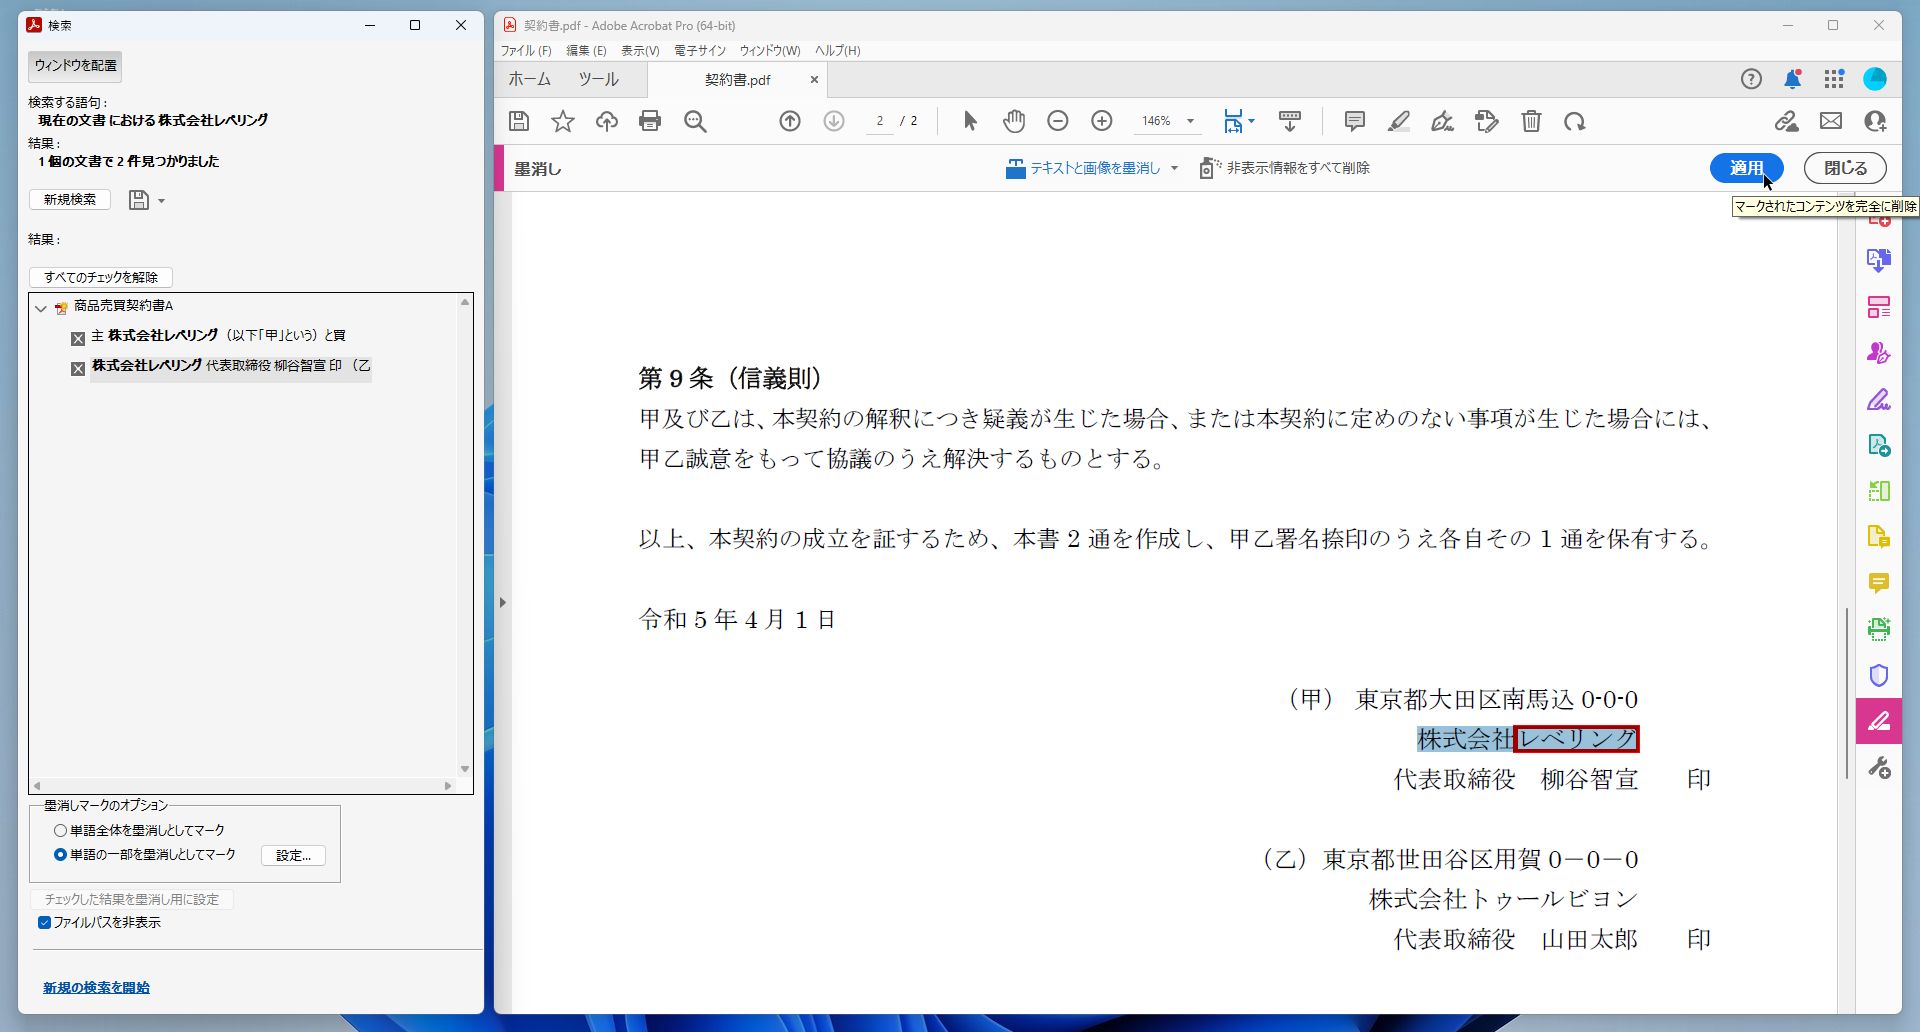The width and height of the screenshot is (1920, 1032).
Task: Open the Help question mark icon
Action: tap(1751, 79)
